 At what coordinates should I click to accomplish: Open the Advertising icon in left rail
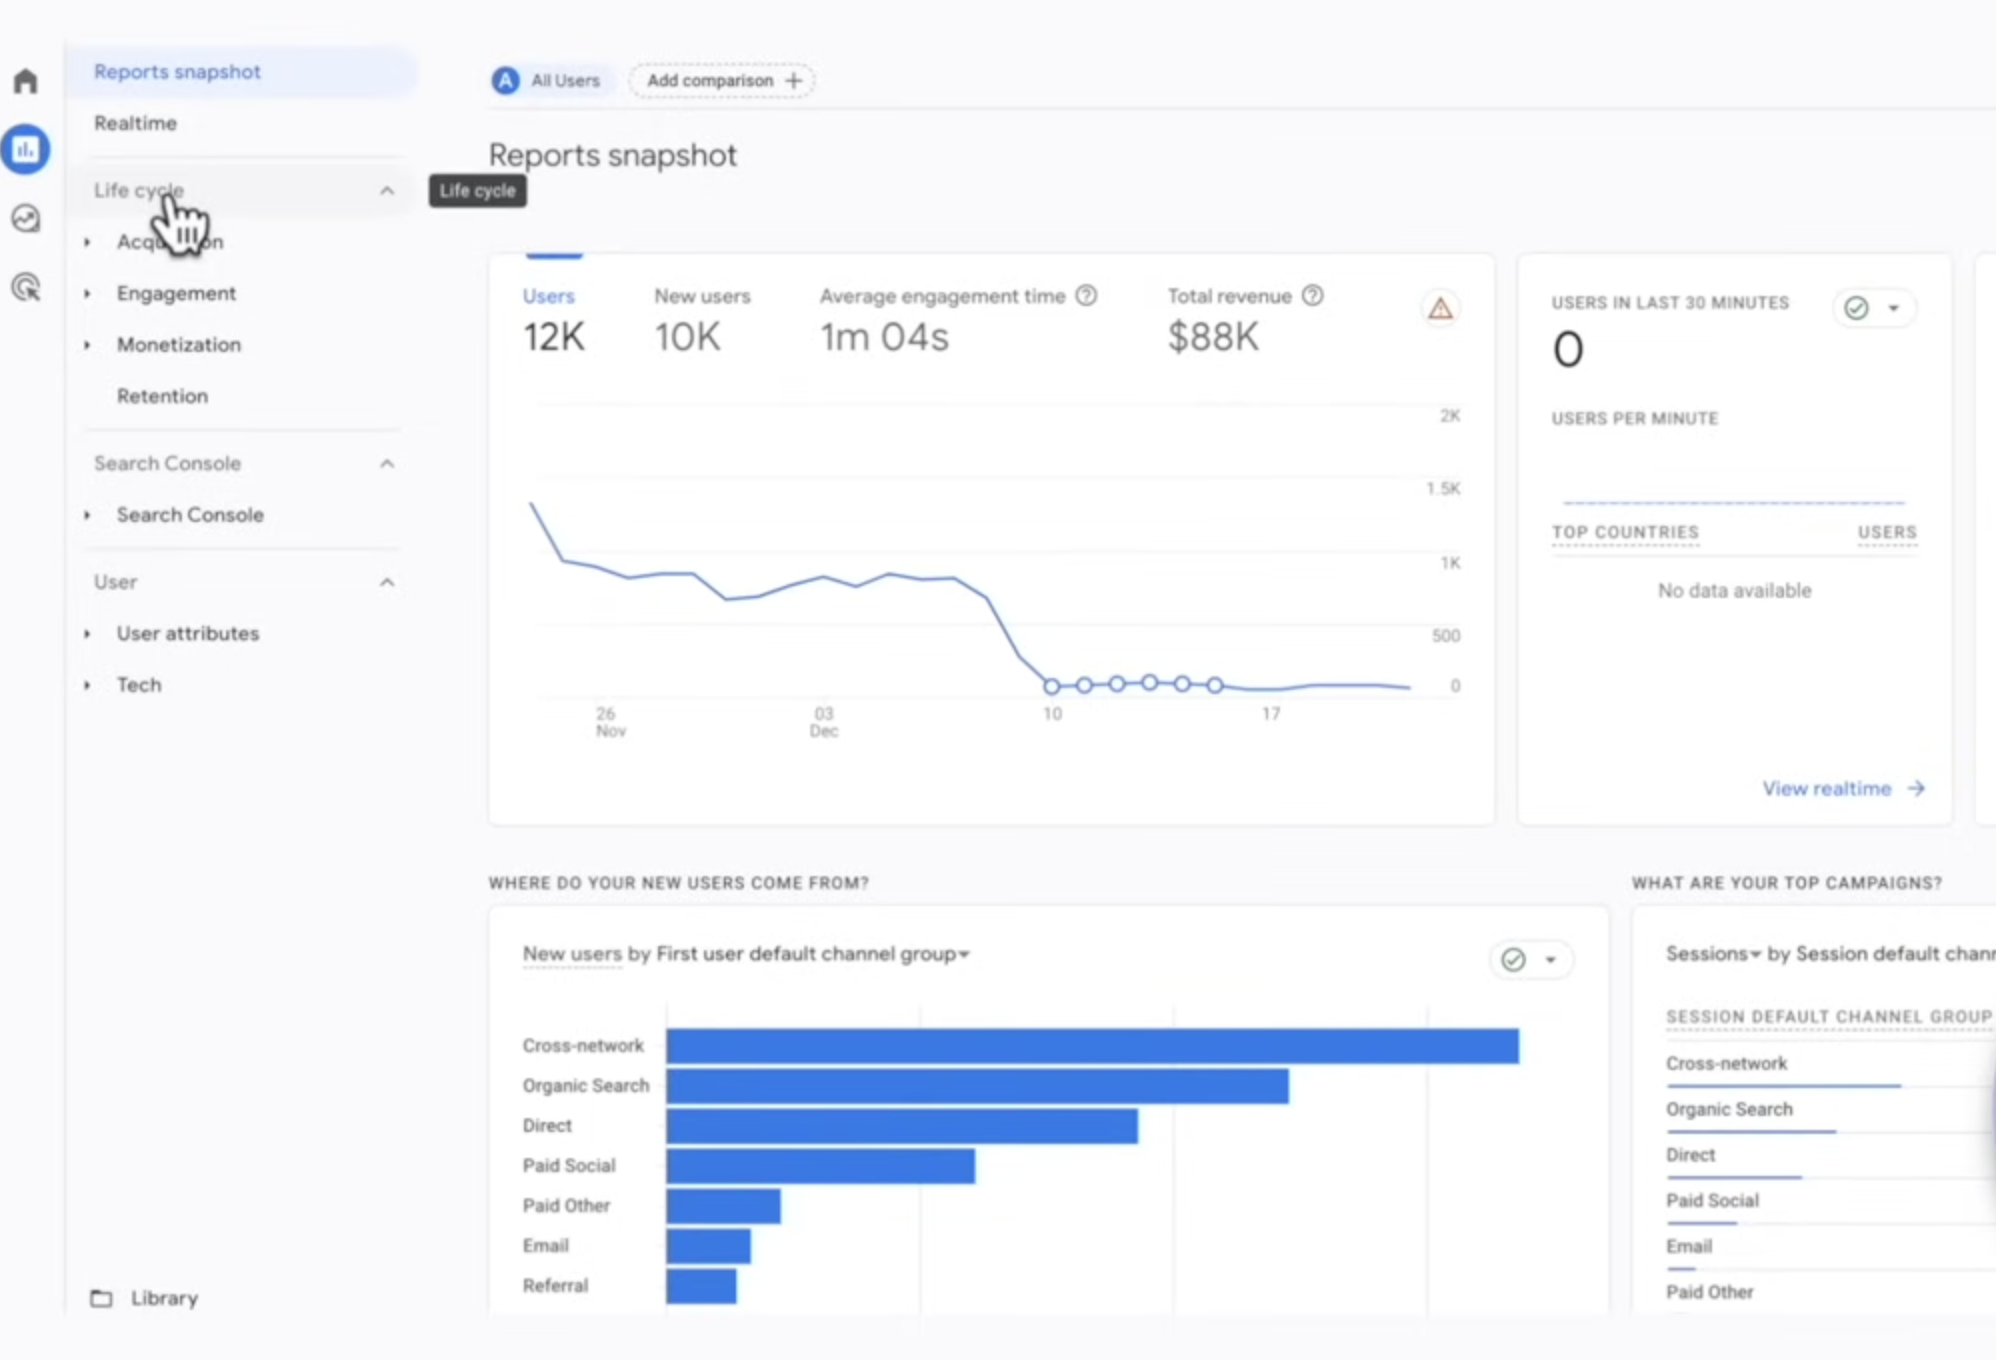tap(25, 288)
